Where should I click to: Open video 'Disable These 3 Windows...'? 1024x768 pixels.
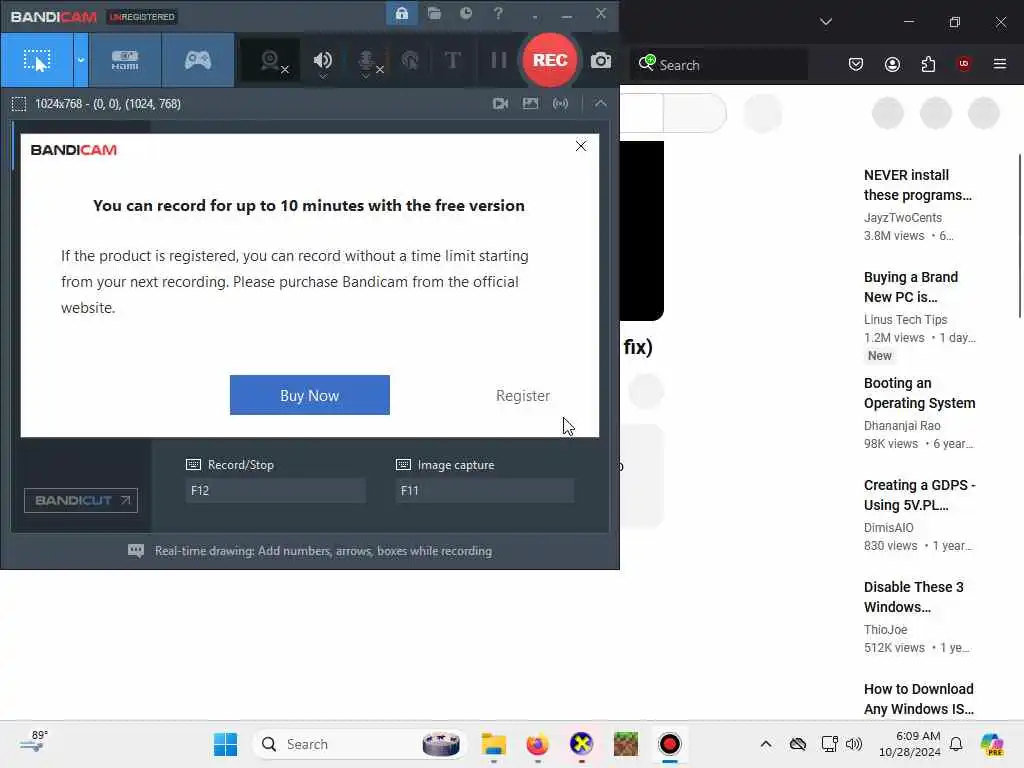click(x=914, y=597)
